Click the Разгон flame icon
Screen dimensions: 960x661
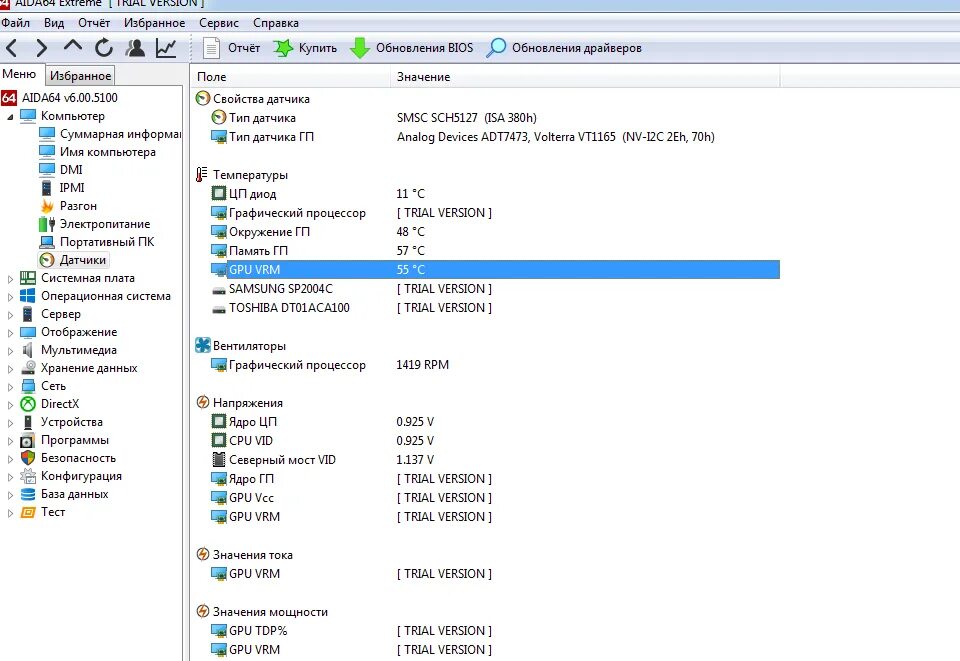[47, 206]
